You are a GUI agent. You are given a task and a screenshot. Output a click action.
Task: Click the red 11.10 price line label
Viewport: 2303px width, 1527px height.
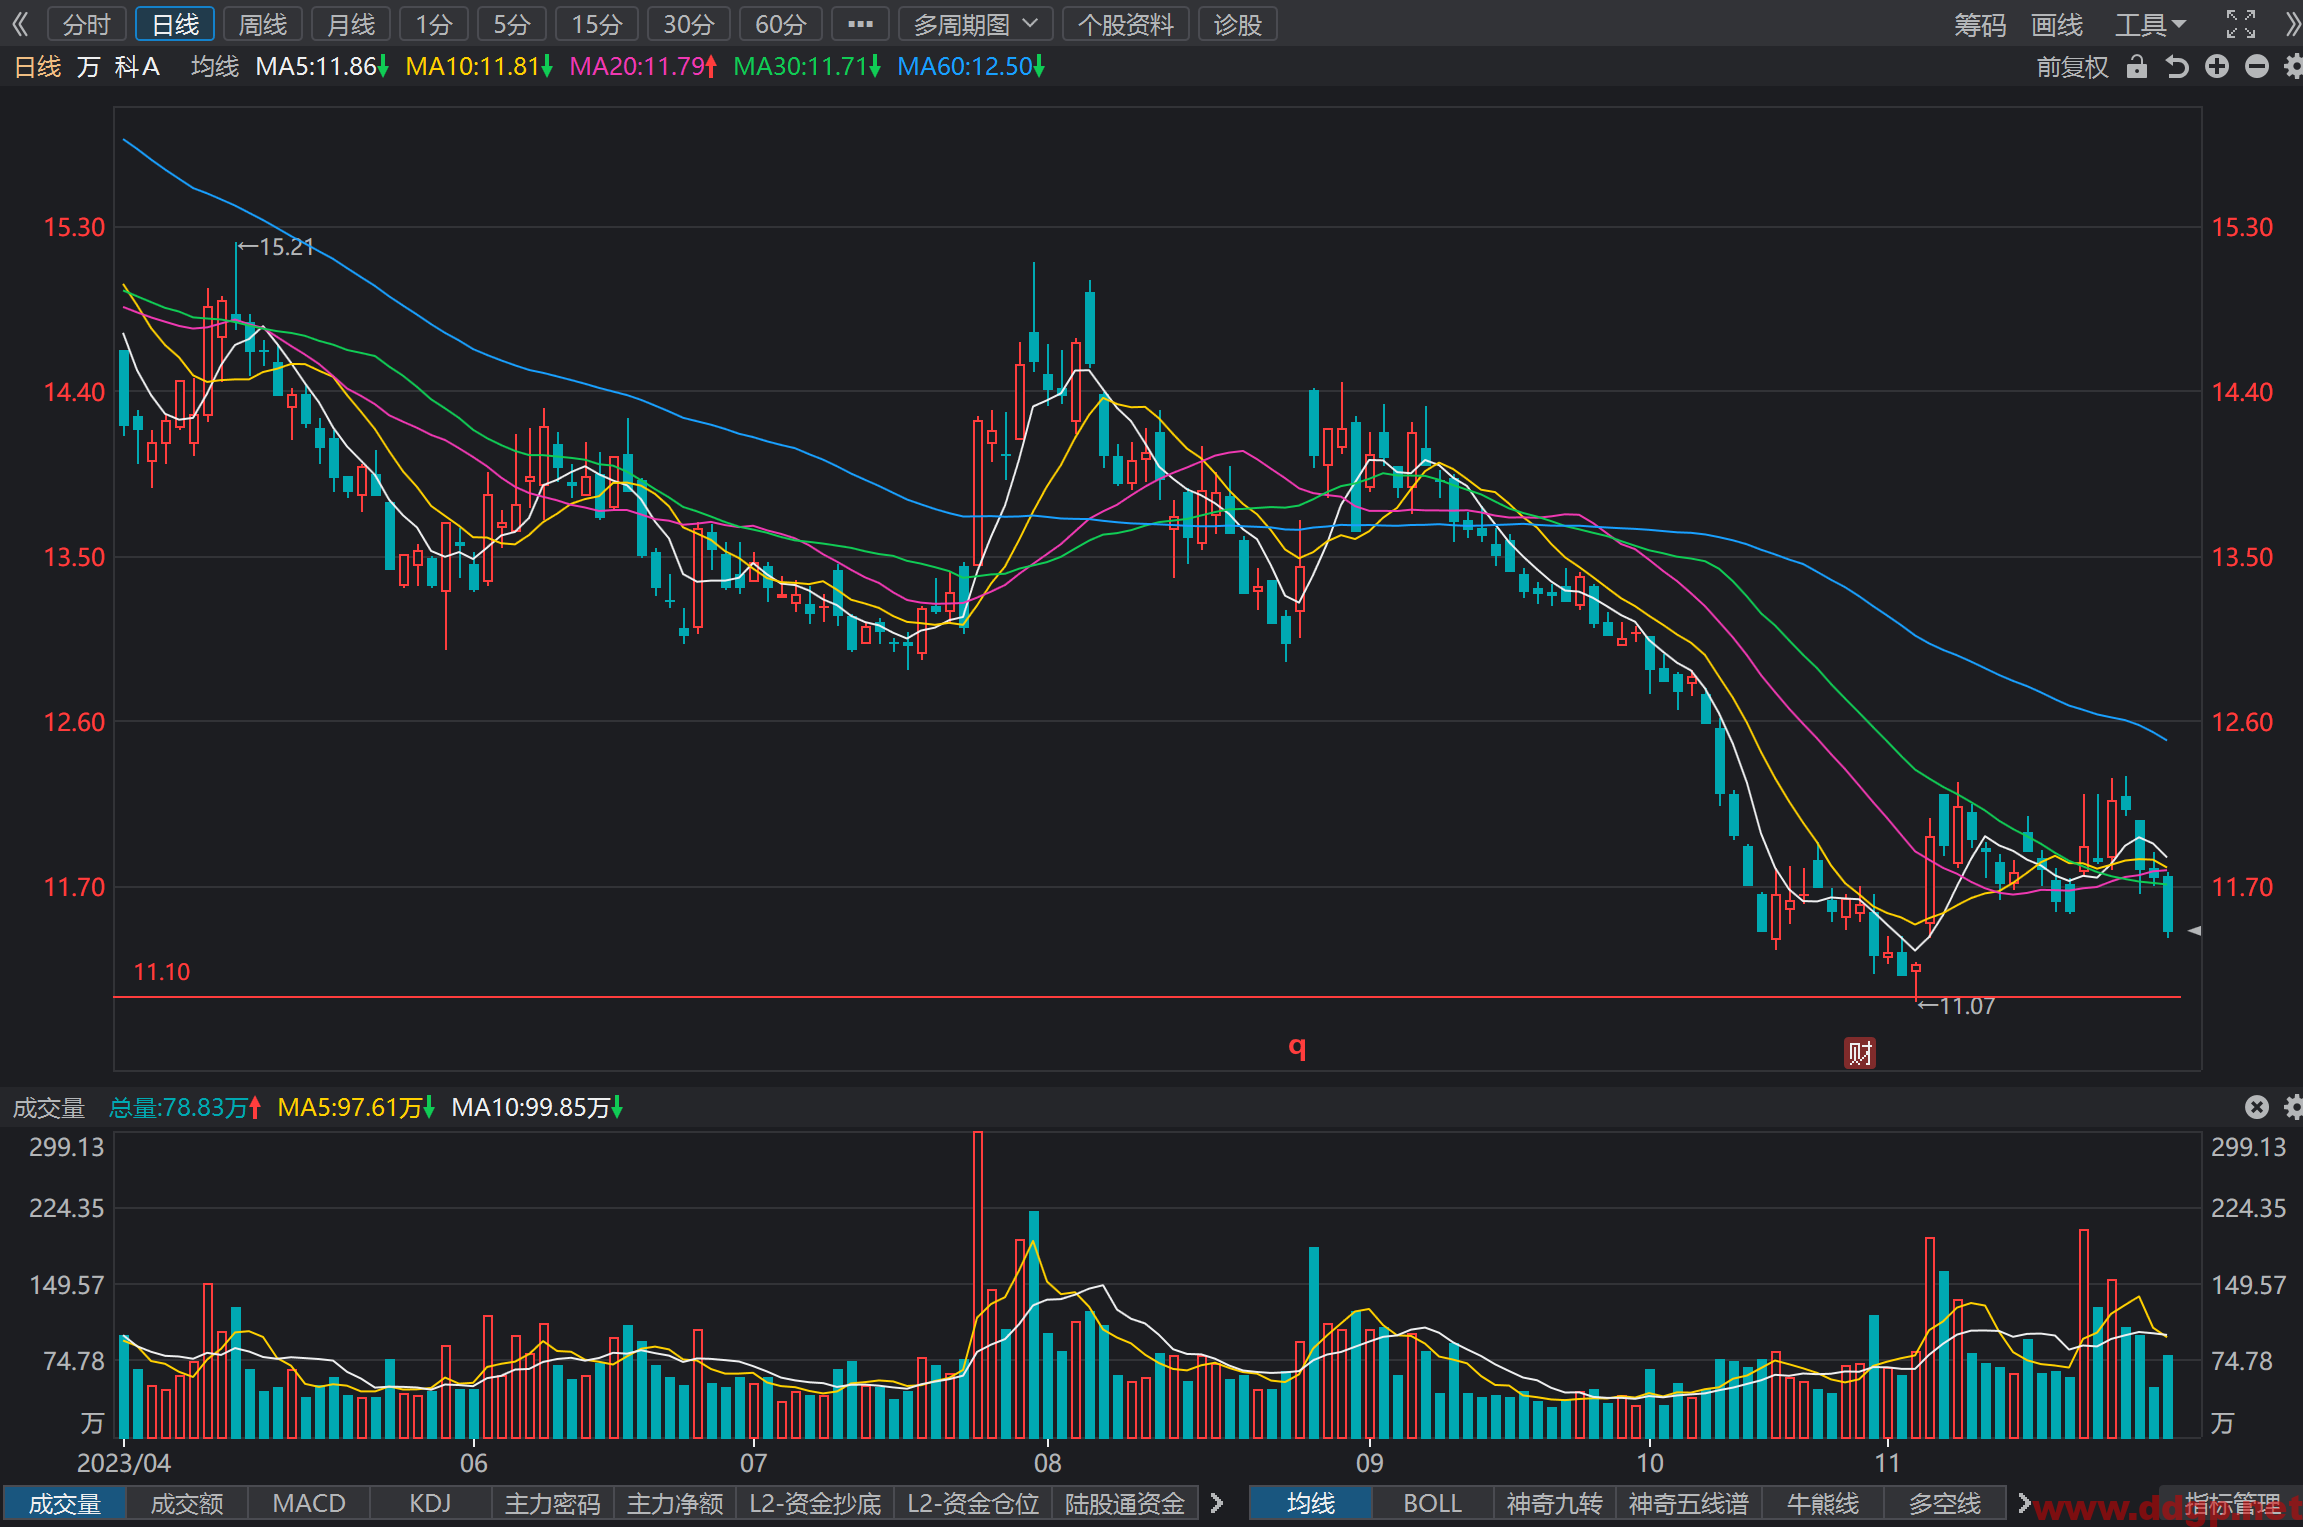coord(161,972)
